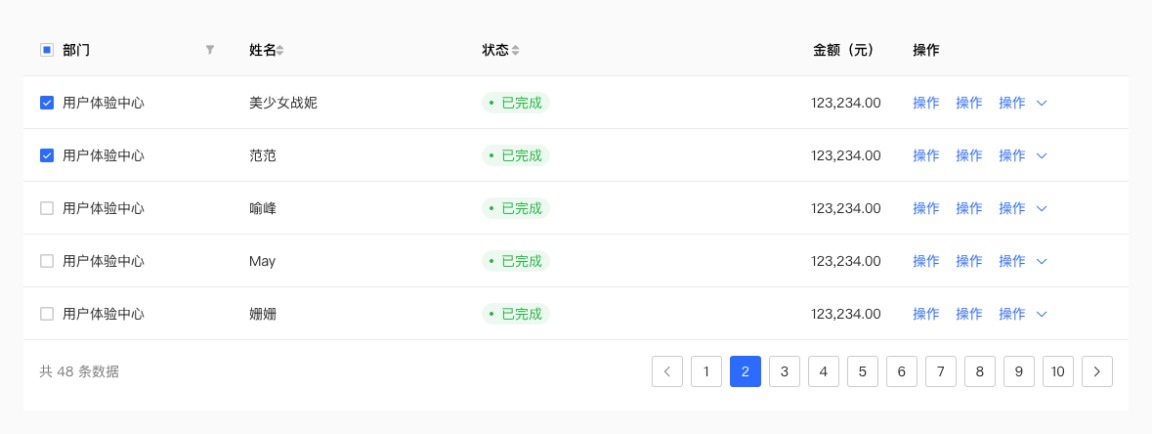Image resolution: width=1152 pixels, height=434 pixels.
Task: Sort by 姓名 column arrows
Action: (280, 50)
